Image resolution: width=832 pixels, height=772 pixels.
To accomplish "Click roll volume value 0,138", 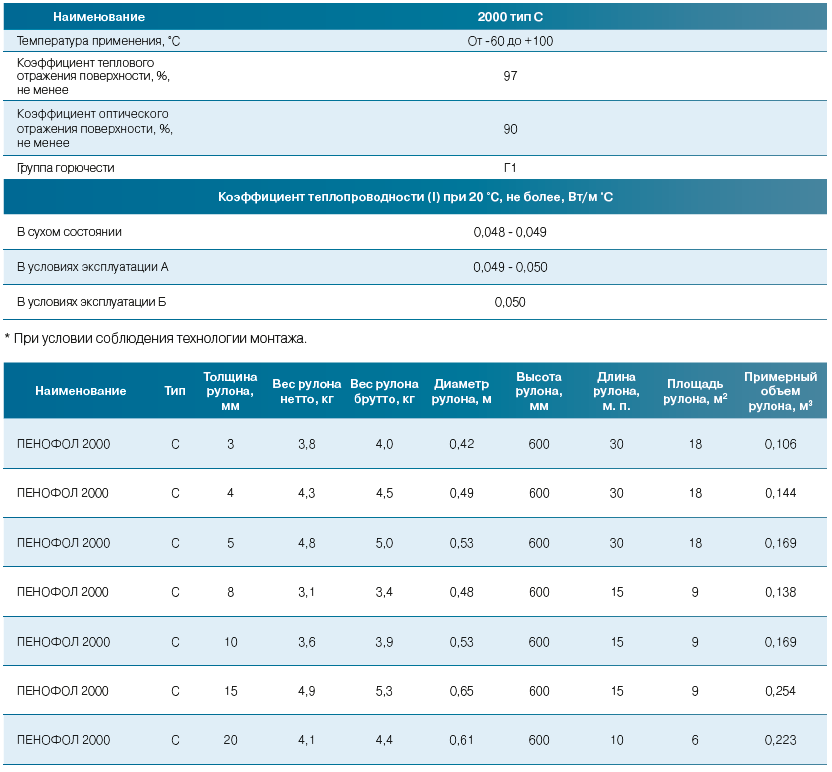I will [781, 592].
